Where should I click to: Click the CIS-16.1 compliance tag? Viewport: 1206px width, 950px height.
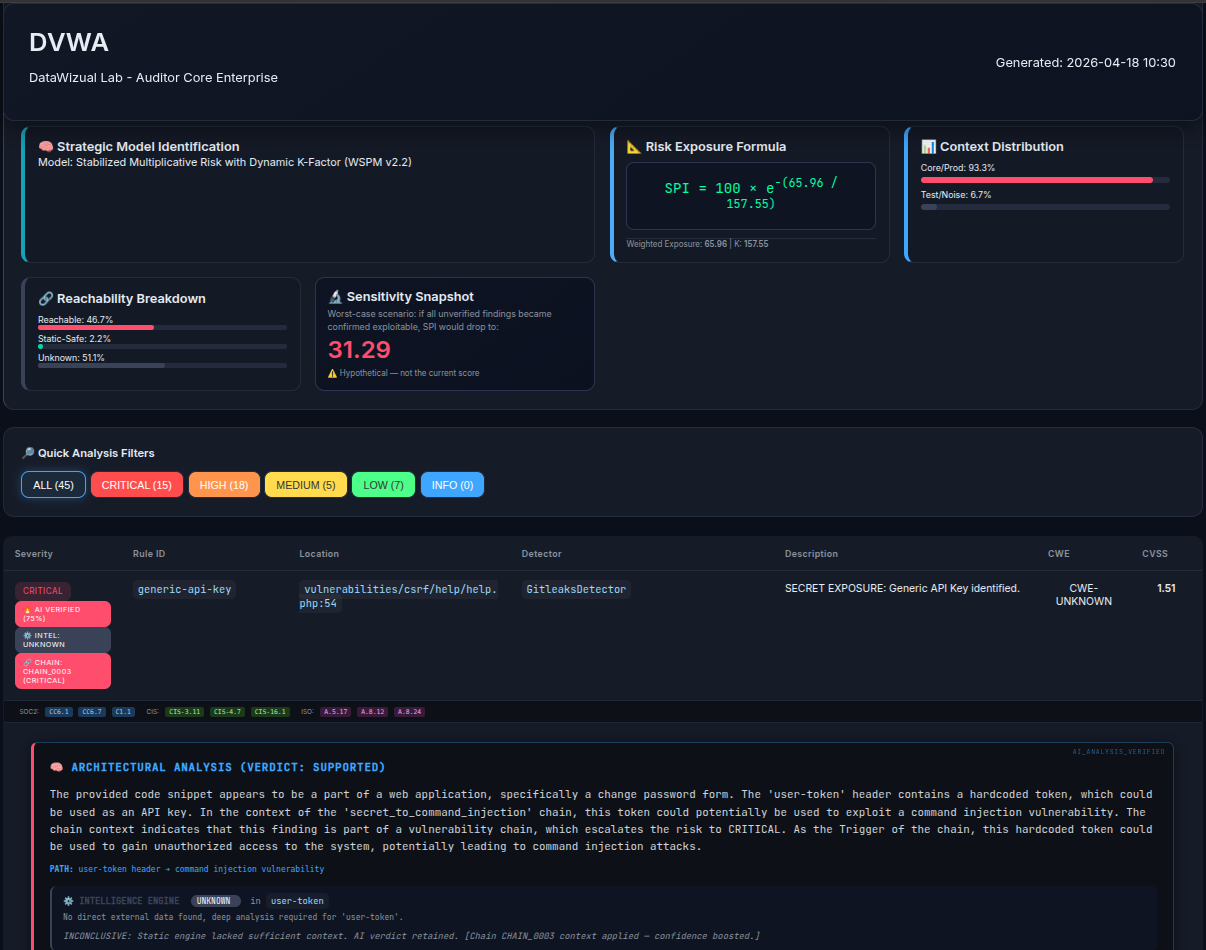[x=271, y=712]
